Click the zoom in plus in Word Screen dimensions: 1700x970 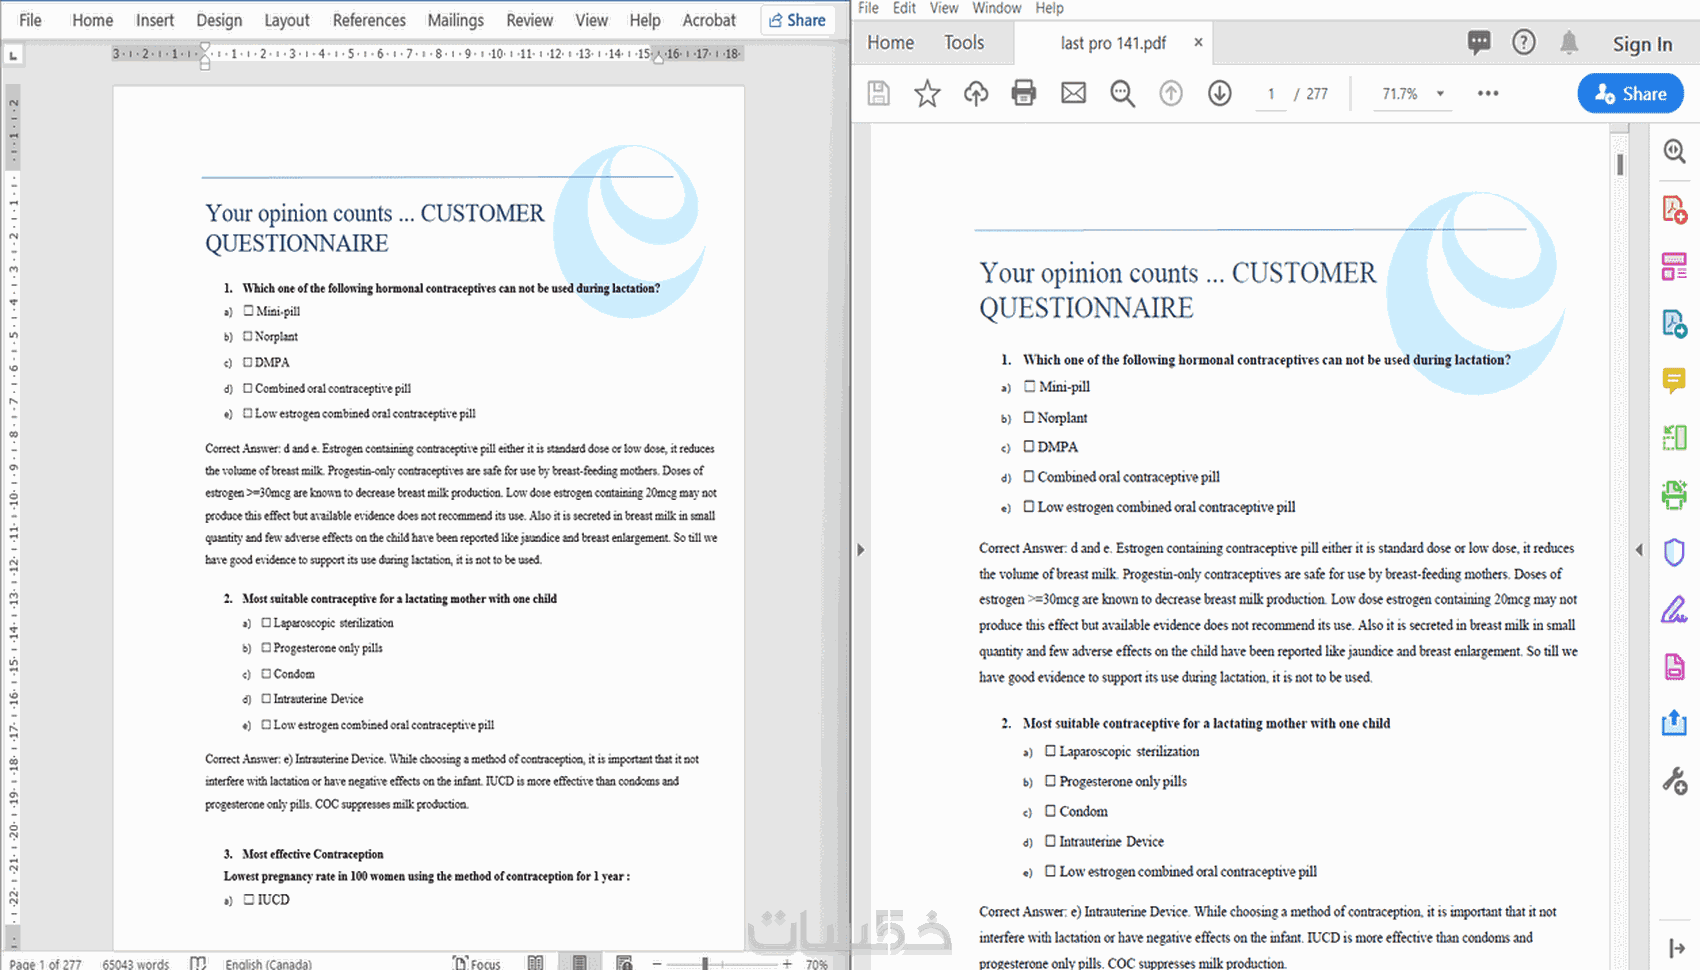(x=787, y=963)
